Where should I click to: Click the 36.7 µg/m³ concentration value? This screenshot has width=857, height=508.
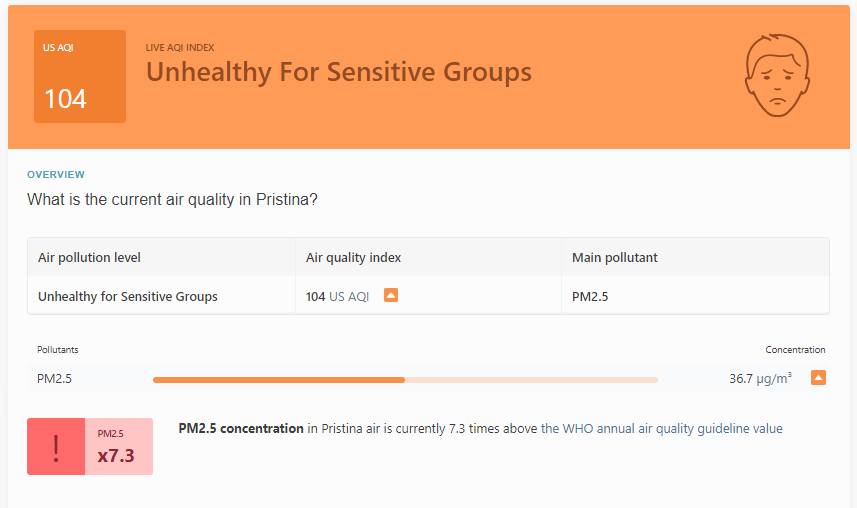pos(760,378)
